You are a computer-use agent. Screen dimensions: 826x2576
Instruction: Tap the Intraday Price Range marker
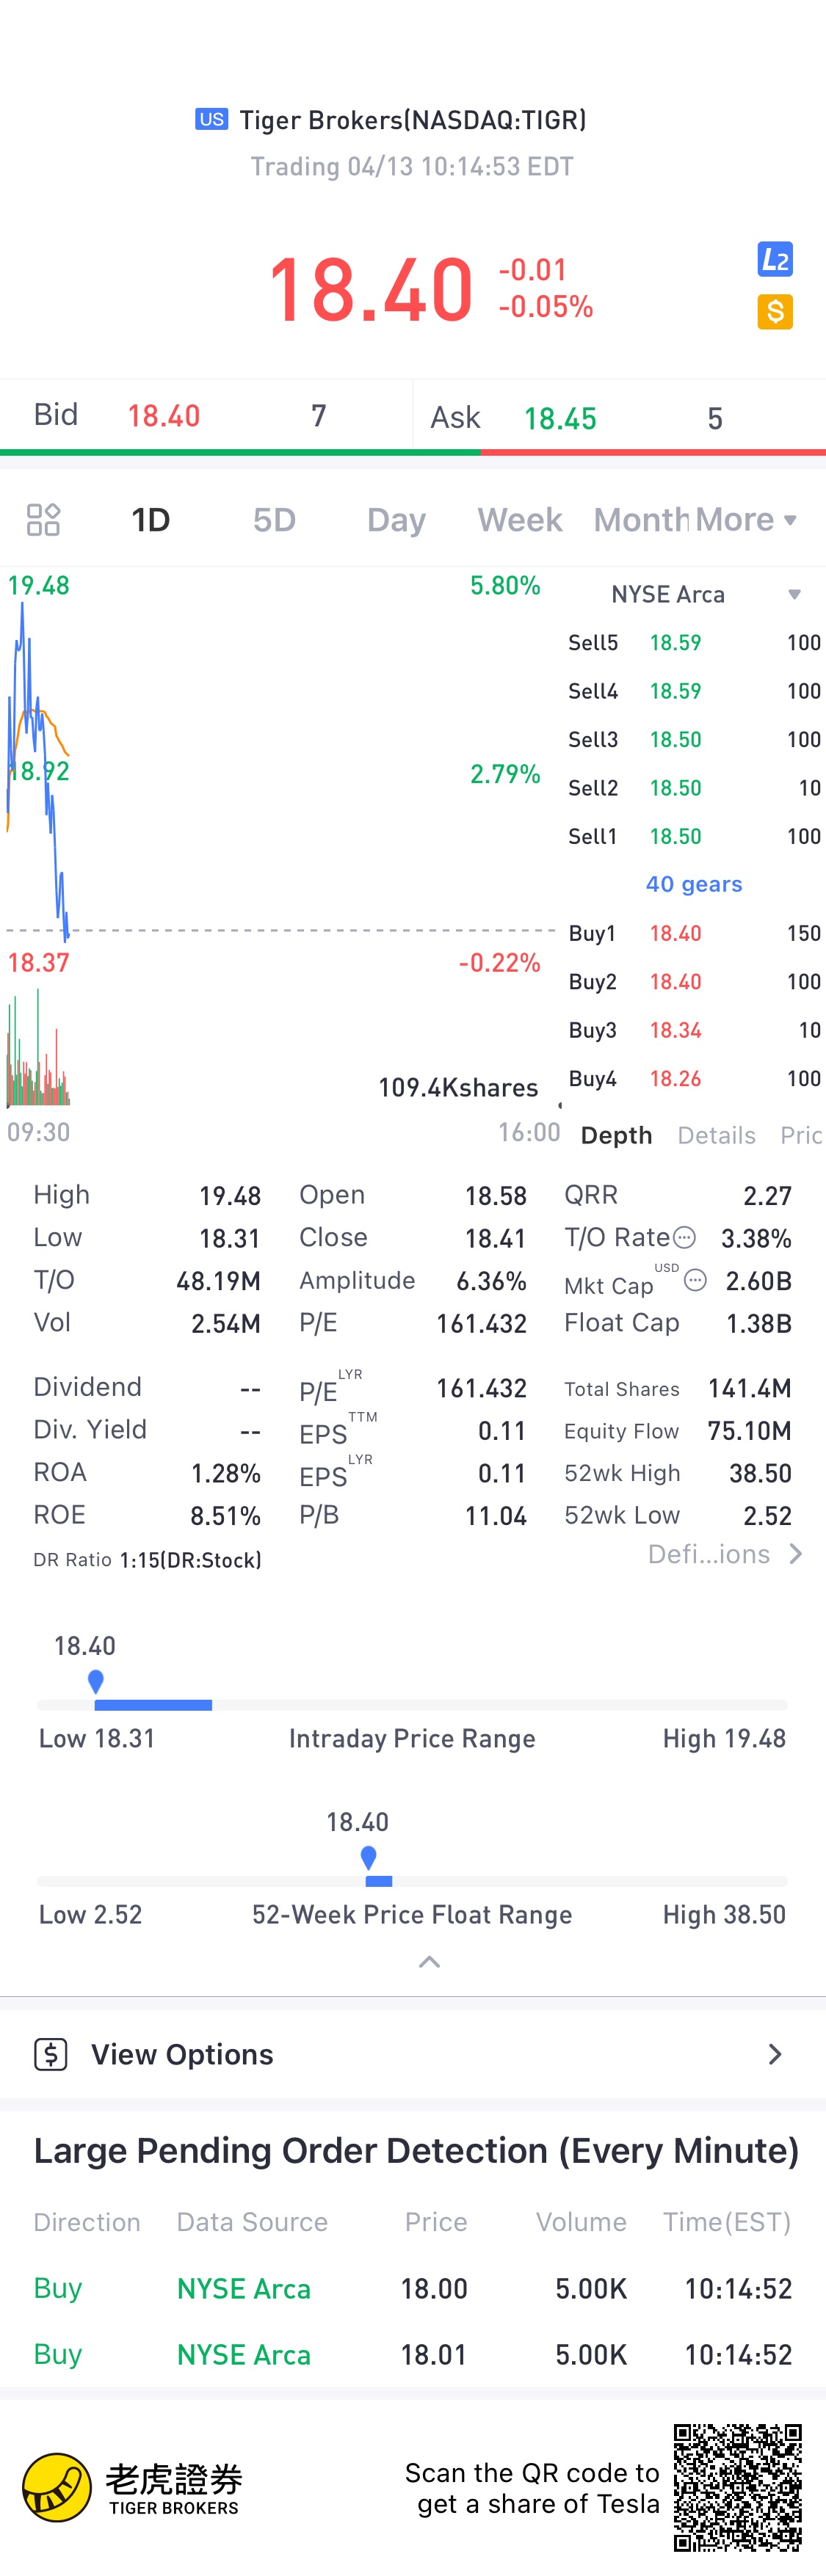[x=96, y=1681]
